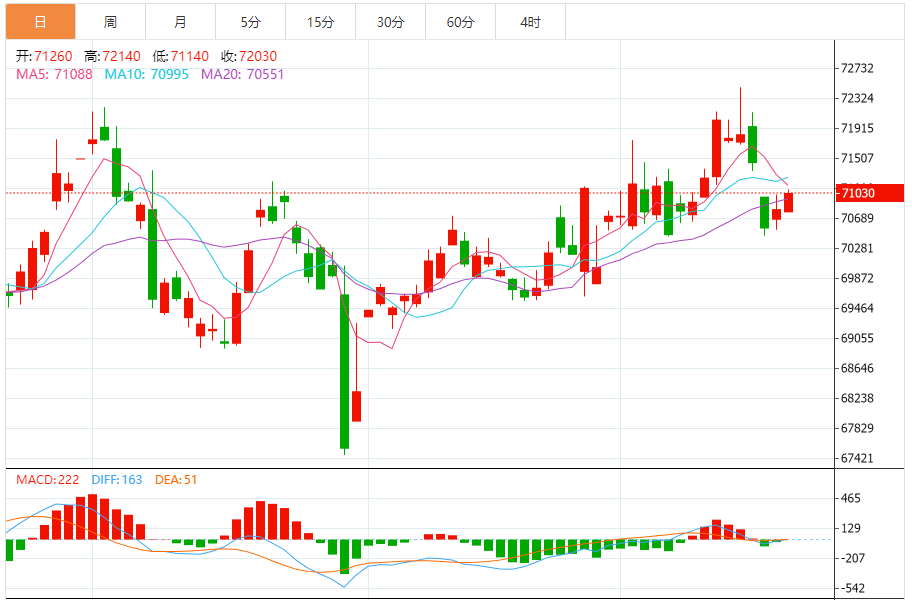Click the 68238 price axis label
The image size is (912, 600).
click(857, 398)
